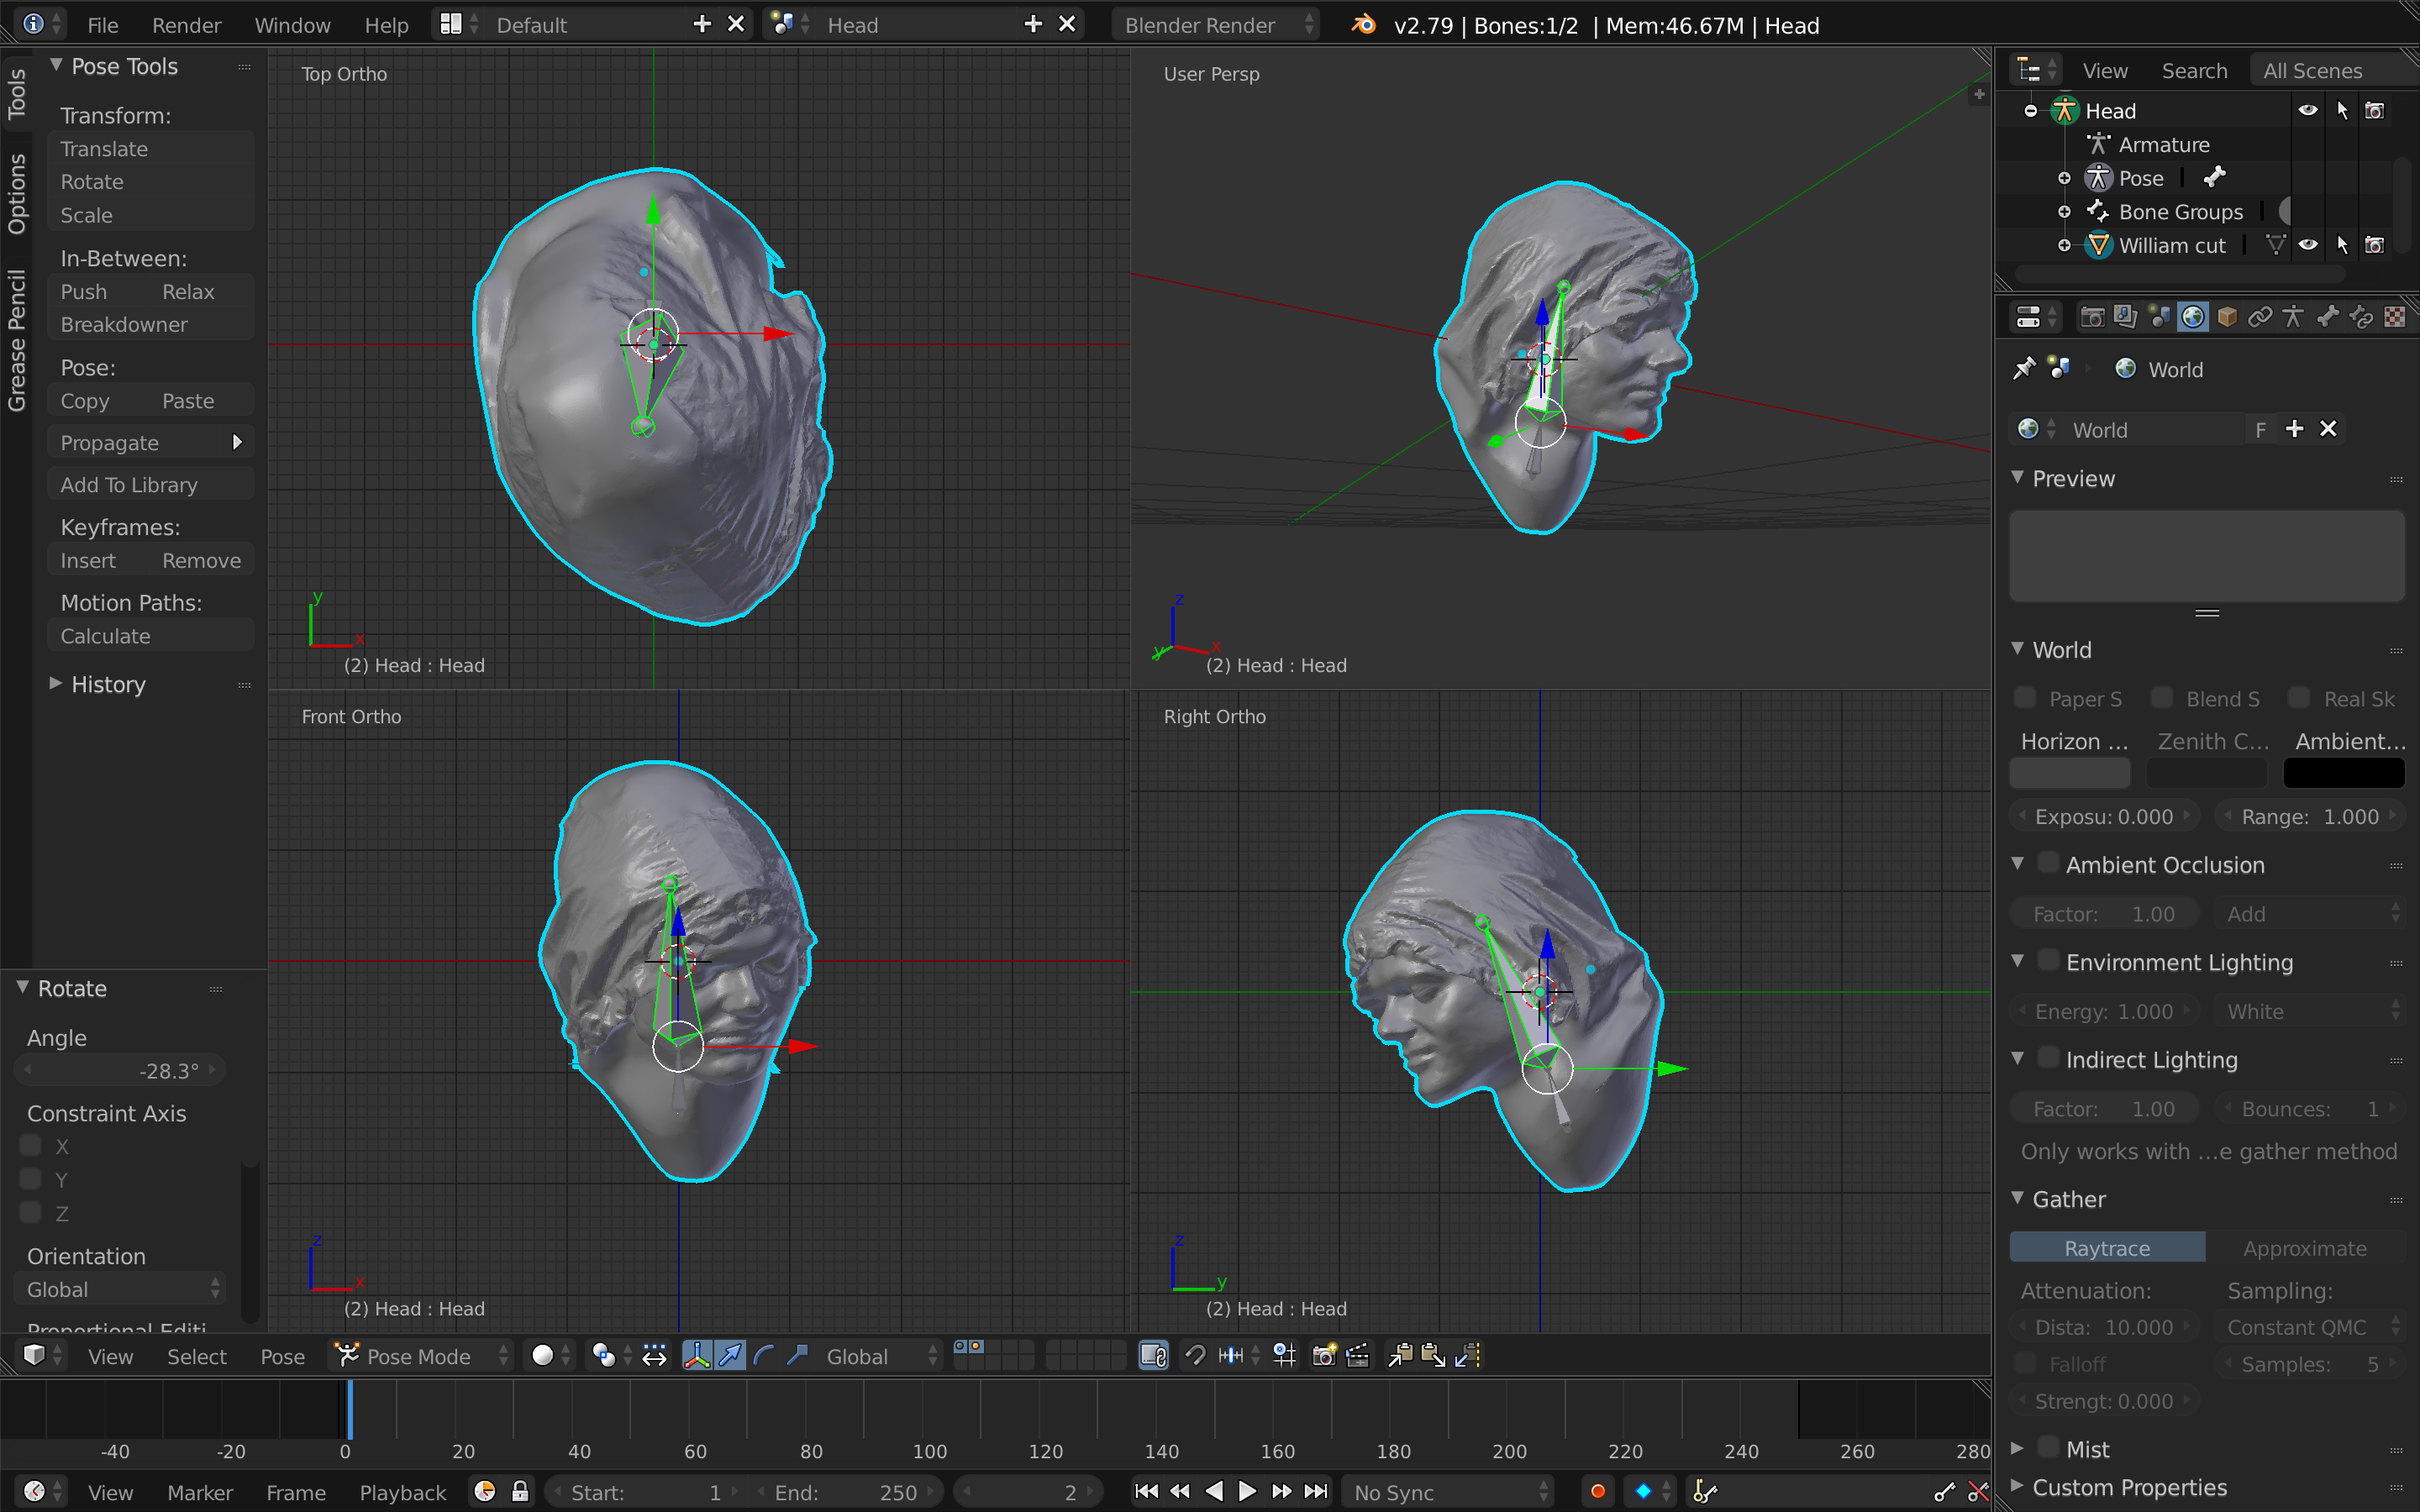The image size is (2420, 1512).
Task: Open the Window menu
Action: tap(292, 25)
